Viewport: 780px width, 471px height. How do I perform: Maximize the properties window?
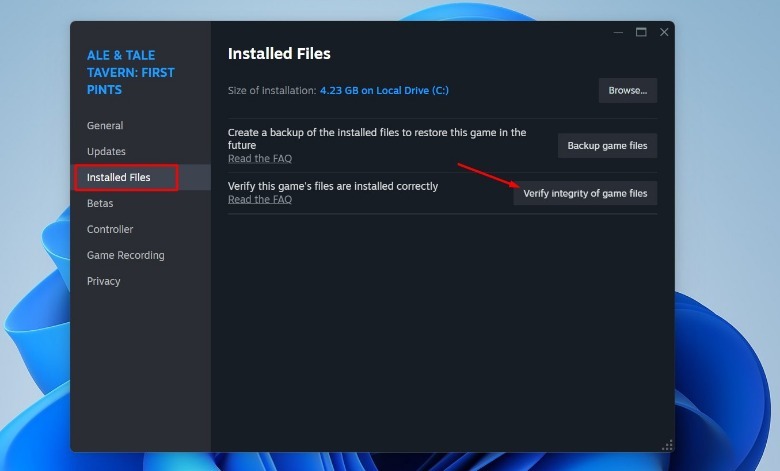click(641, 32)
